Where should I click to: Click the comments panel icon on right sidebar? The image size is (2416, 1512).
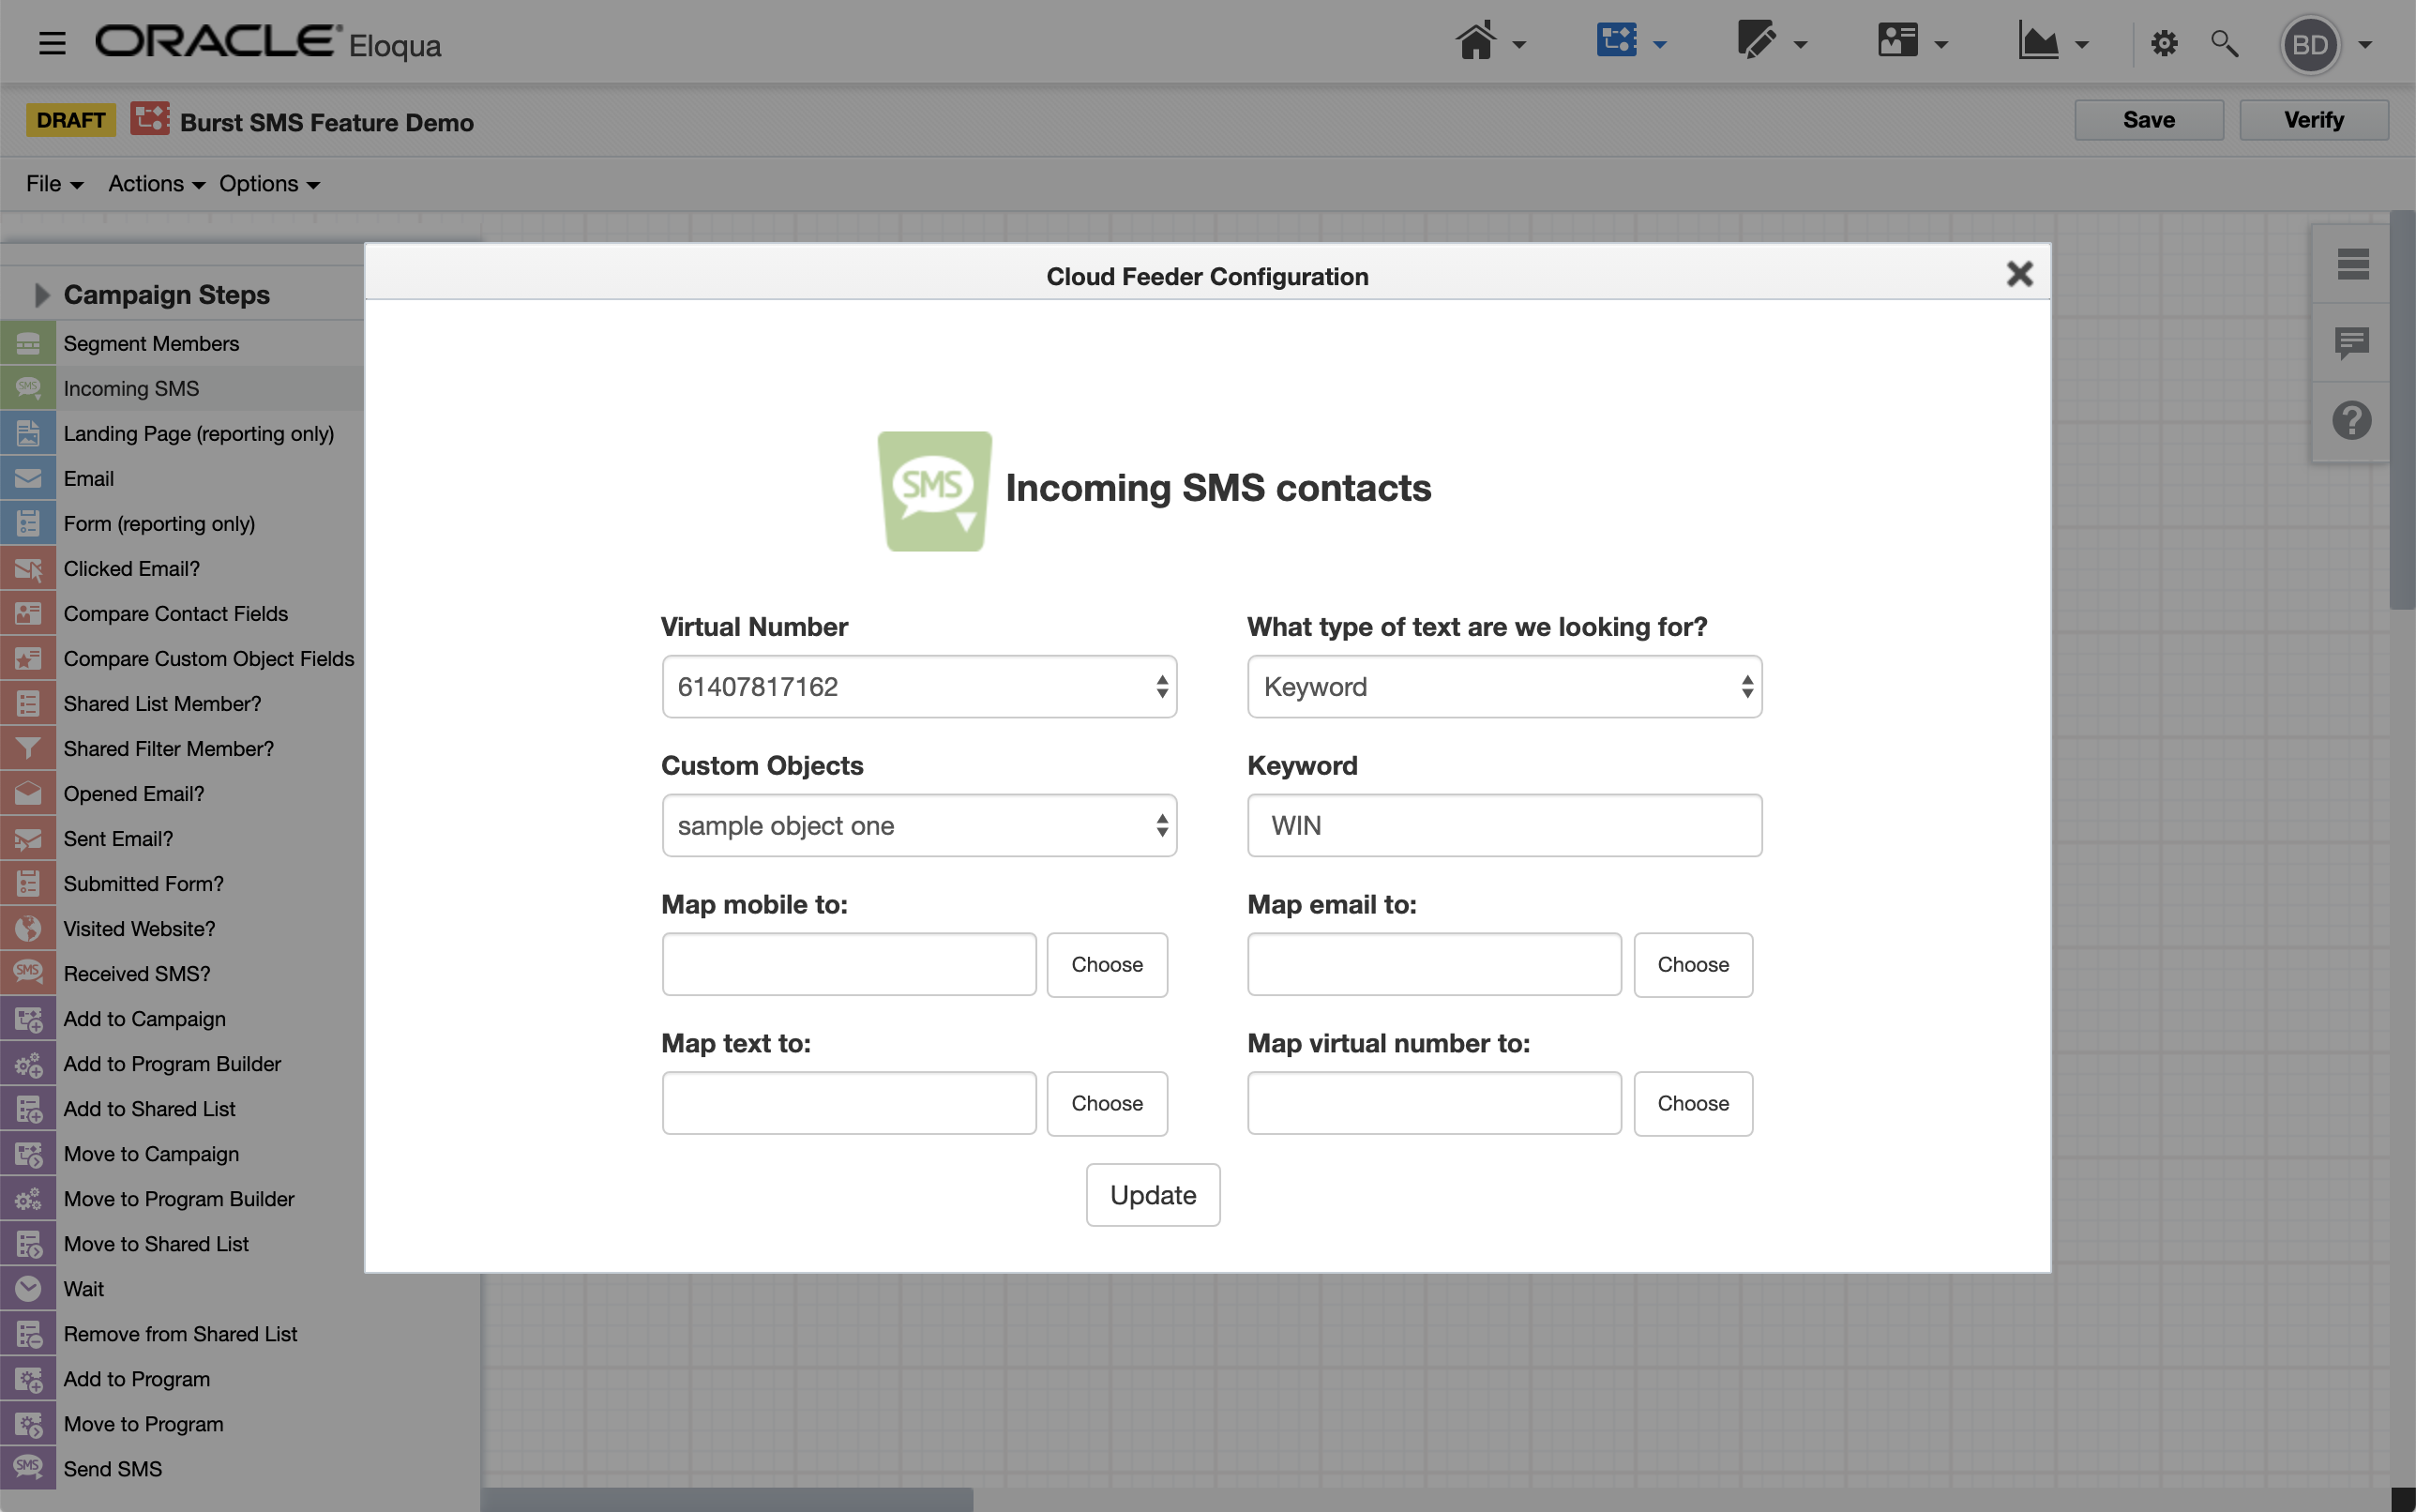[x=2352, y=342]
